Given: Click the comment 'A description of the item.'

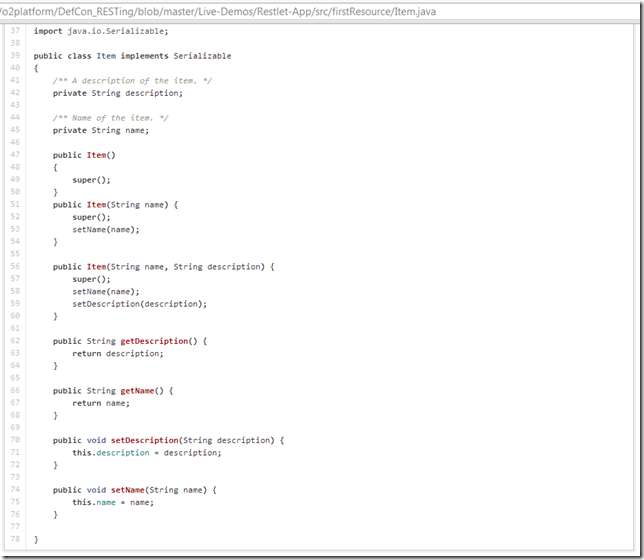Looking at the screenshot, I should 132,81.
